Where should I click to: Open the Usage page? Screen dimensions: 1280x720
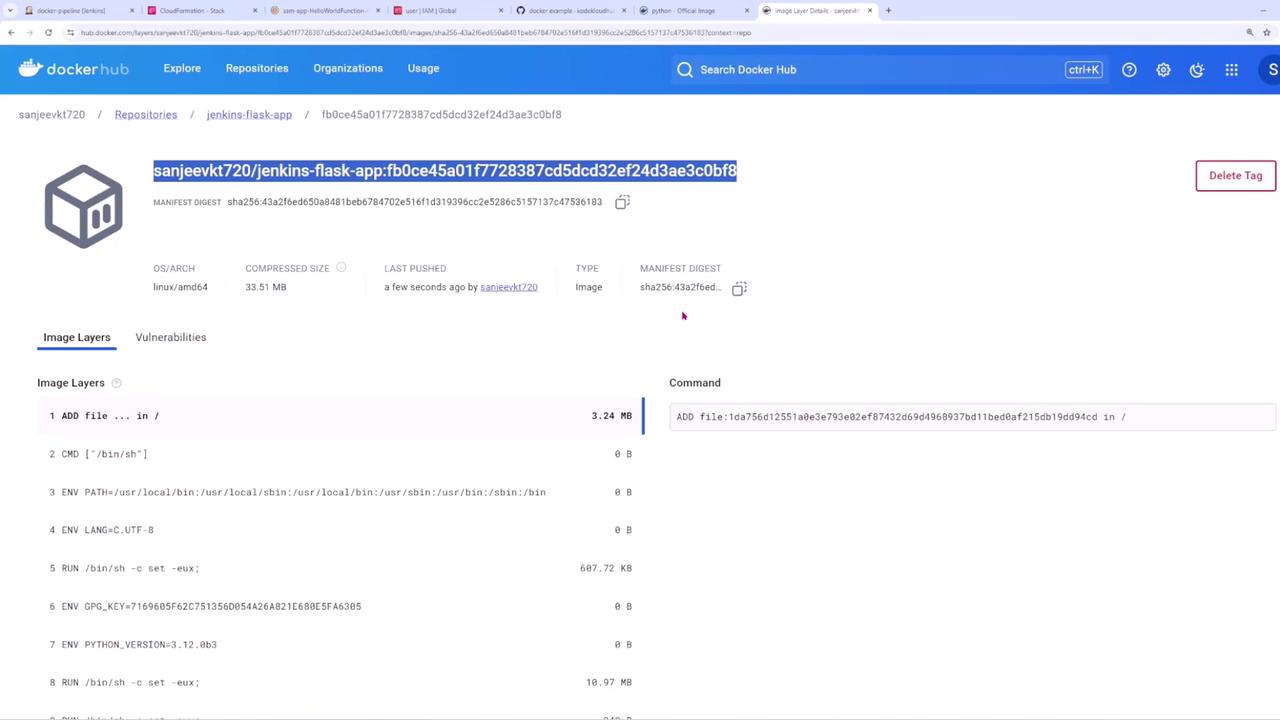(423, 68)
